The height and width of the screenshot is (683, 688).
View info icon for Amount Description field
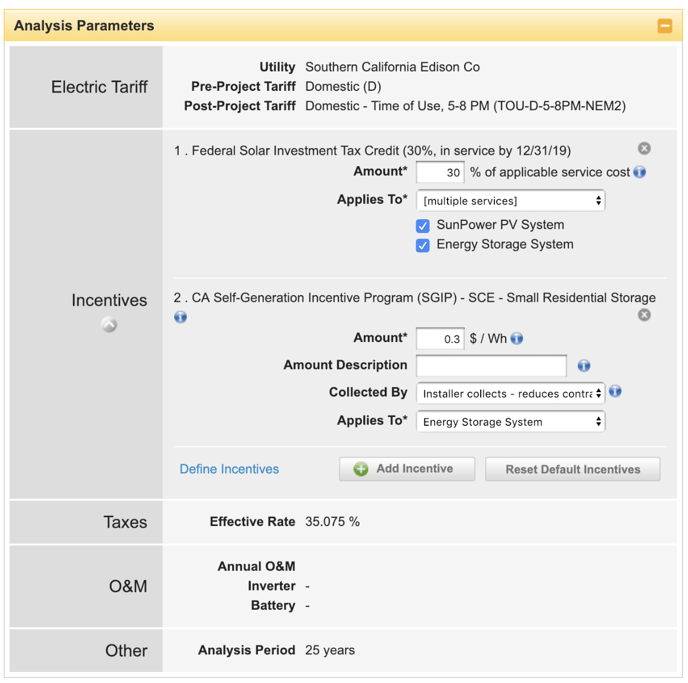[584, 366]
